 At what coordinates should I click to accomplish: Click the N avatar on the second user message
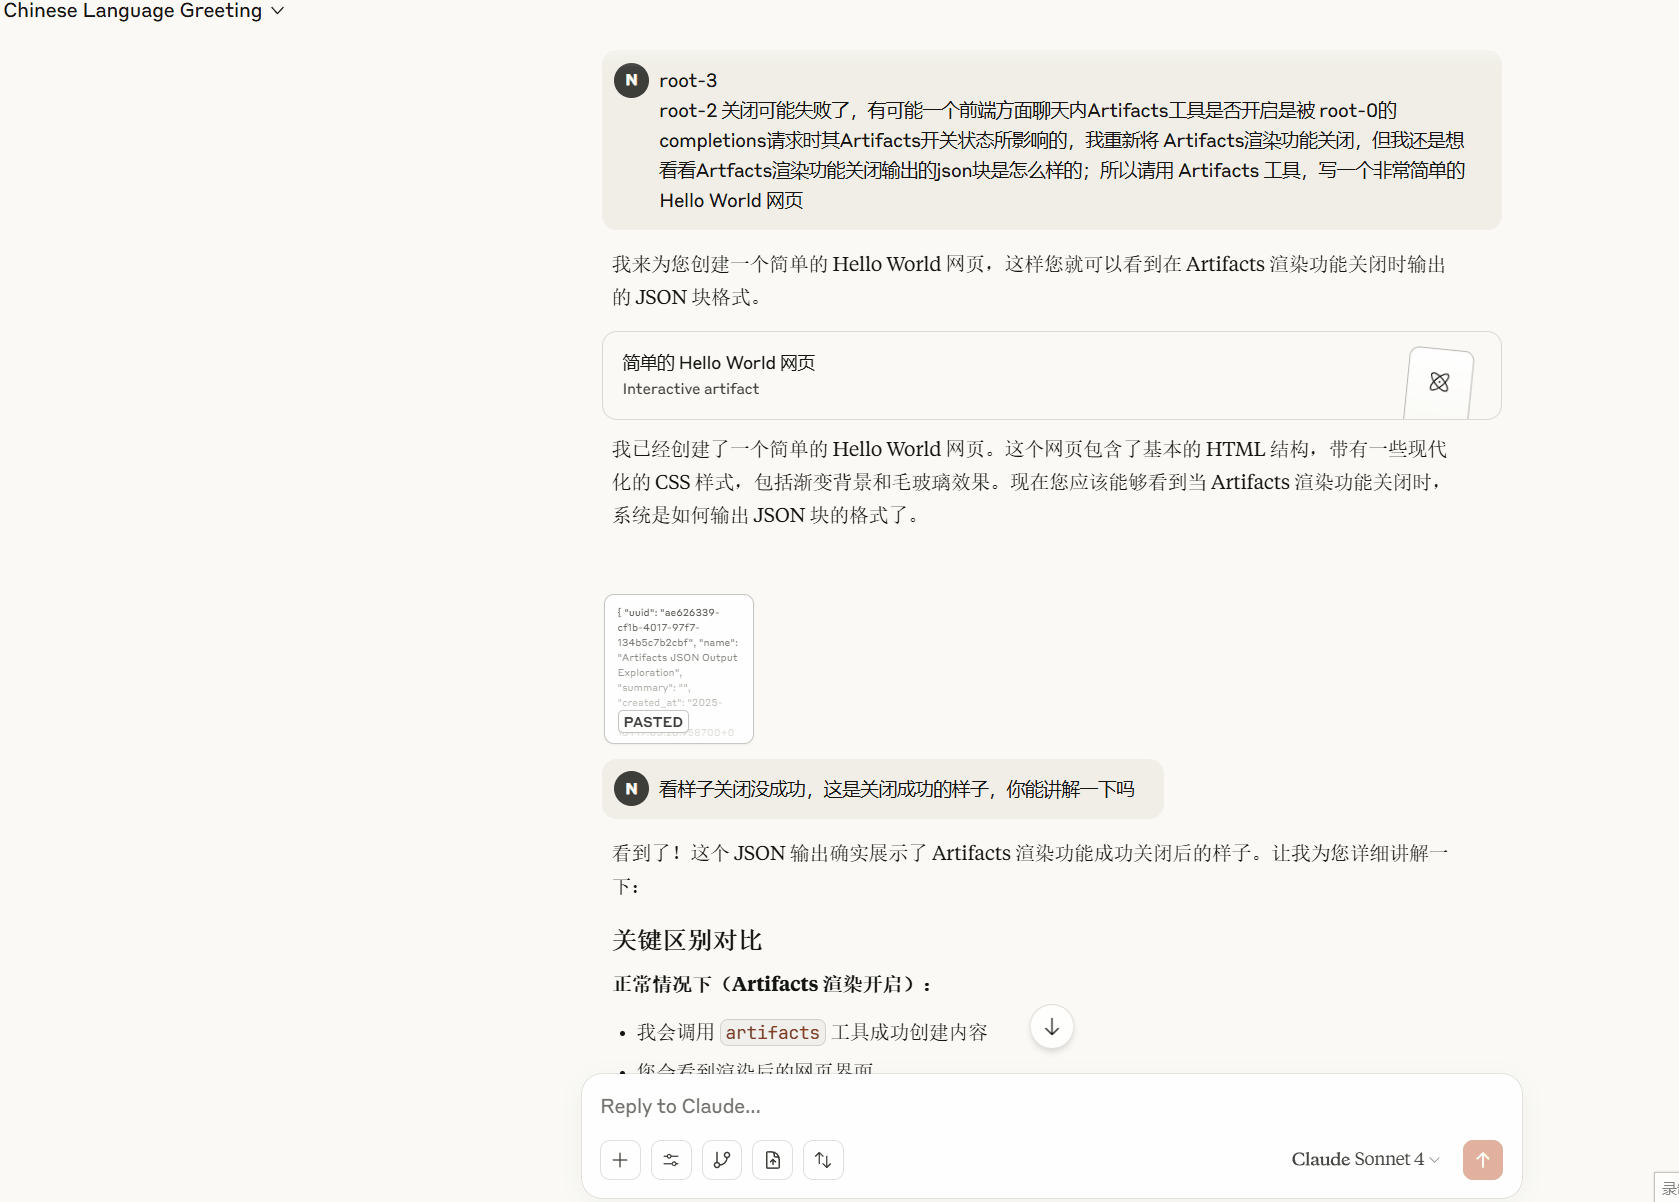631,789
